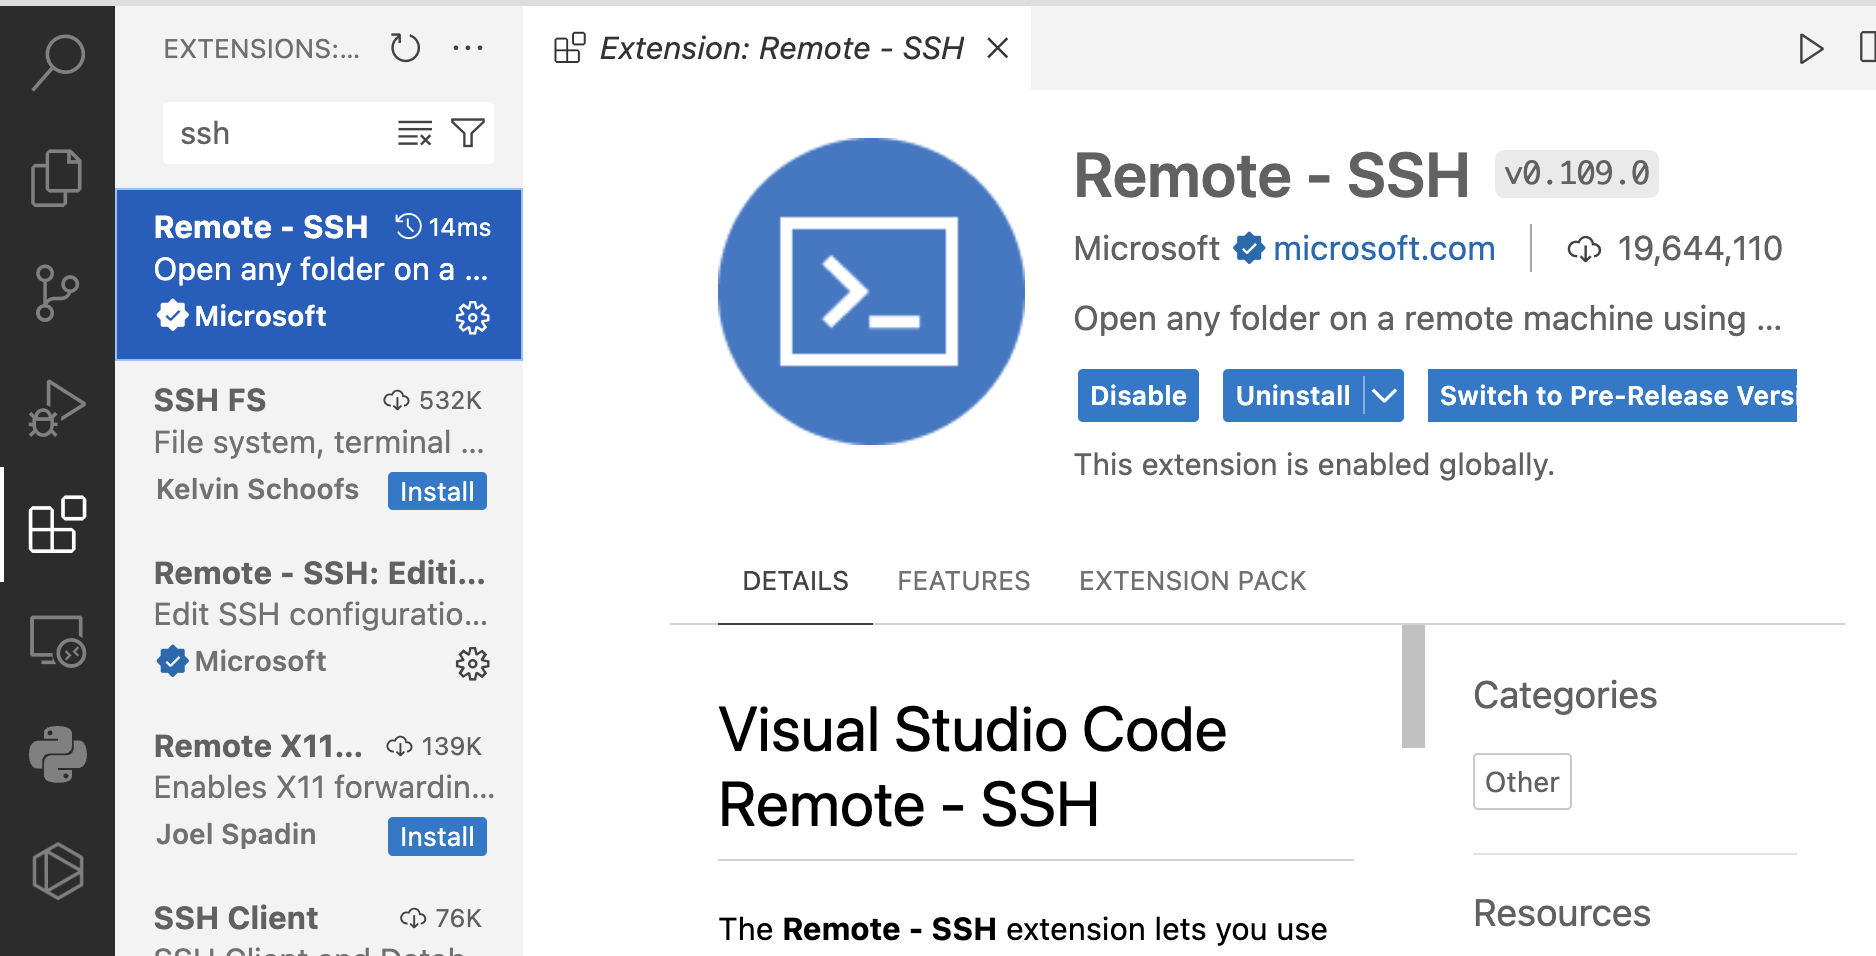Select the Remote - SSH list entry

coord(319,274)
